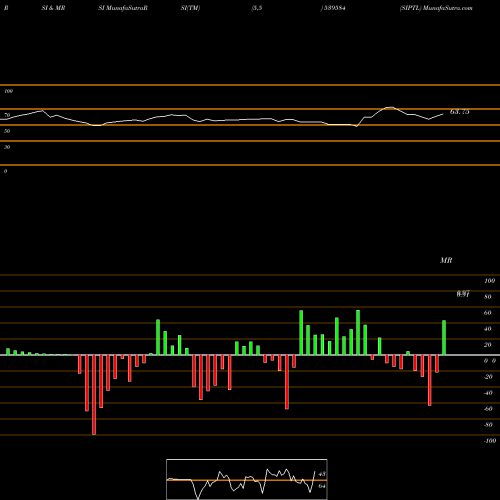
Task: Click the MR axis label -40
Action: click(x=488, y=393)
